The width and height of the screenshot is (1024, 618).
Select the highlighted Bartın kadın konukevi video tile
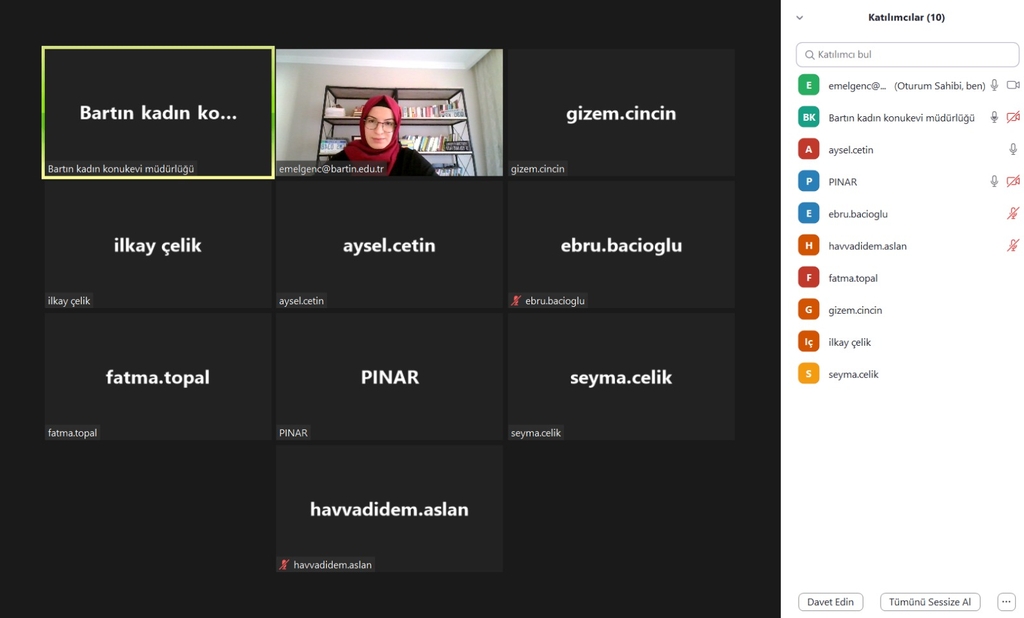coord(158,112)
